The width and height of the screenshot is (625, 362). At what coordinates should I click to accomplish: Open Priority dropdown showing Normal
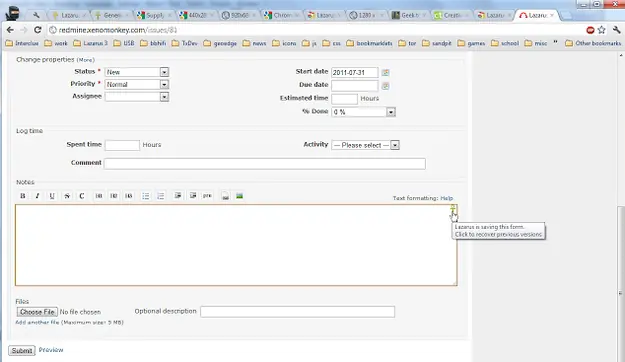tap(137, 85)
